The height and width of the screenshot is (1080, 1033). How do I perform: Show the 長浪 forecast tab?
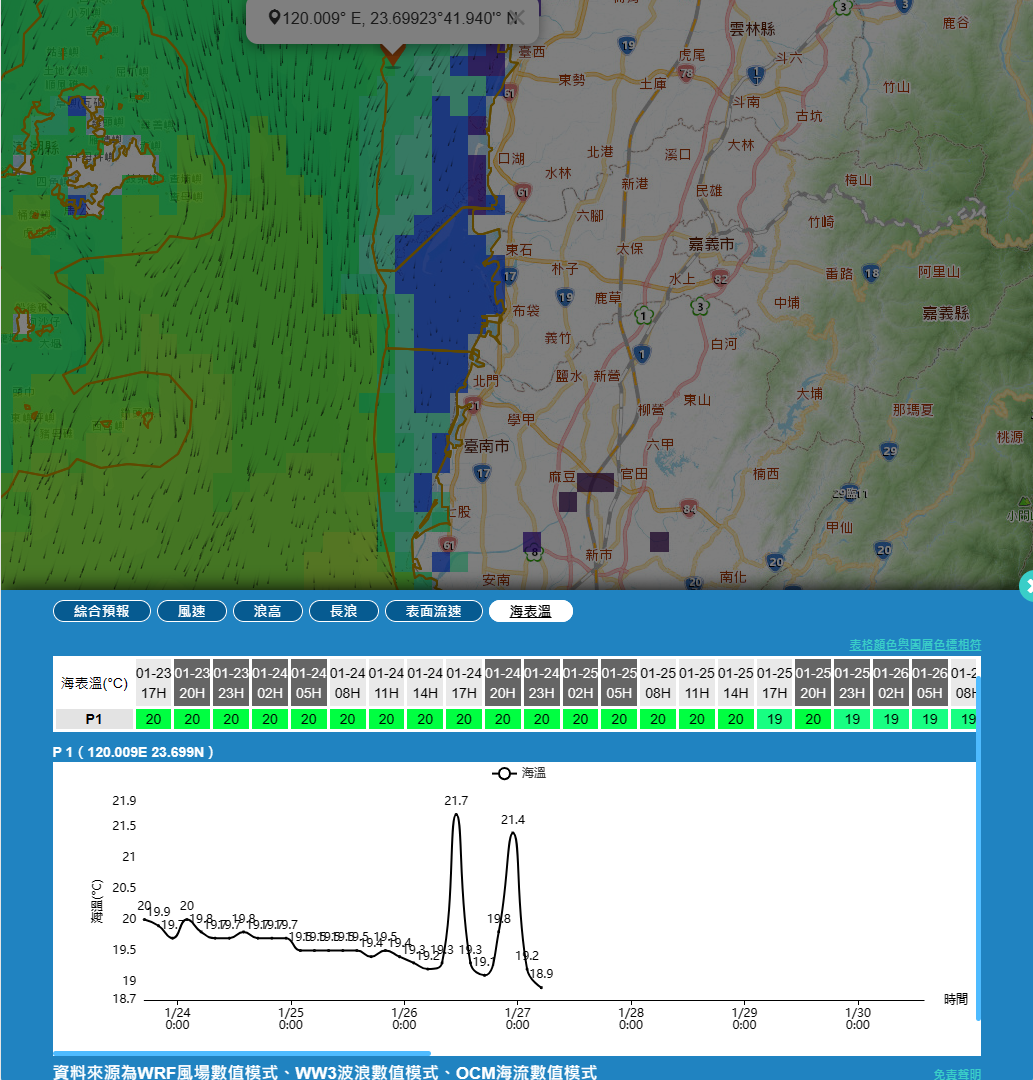pyautogui.click(x=343, y=611)
